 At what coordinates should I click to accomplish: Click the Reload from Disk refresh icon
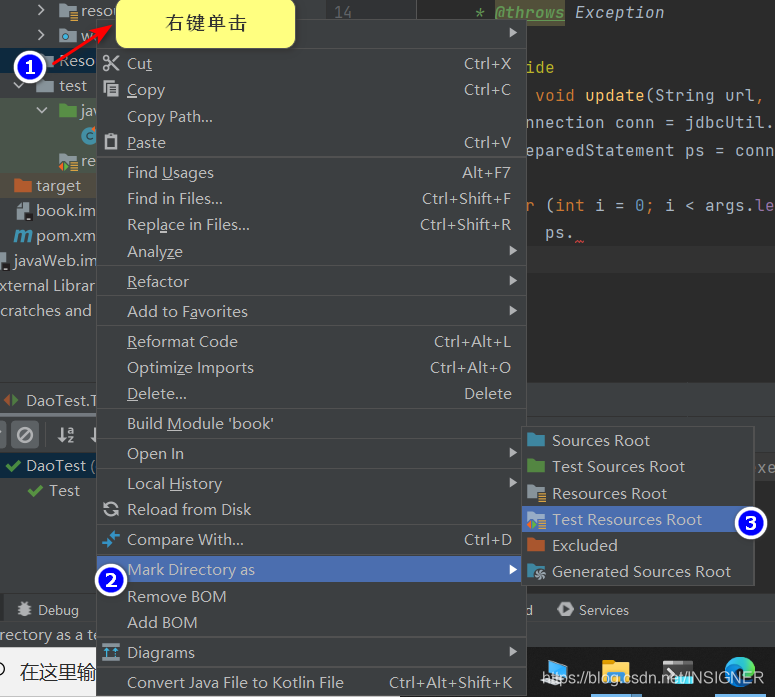(111, 509)
